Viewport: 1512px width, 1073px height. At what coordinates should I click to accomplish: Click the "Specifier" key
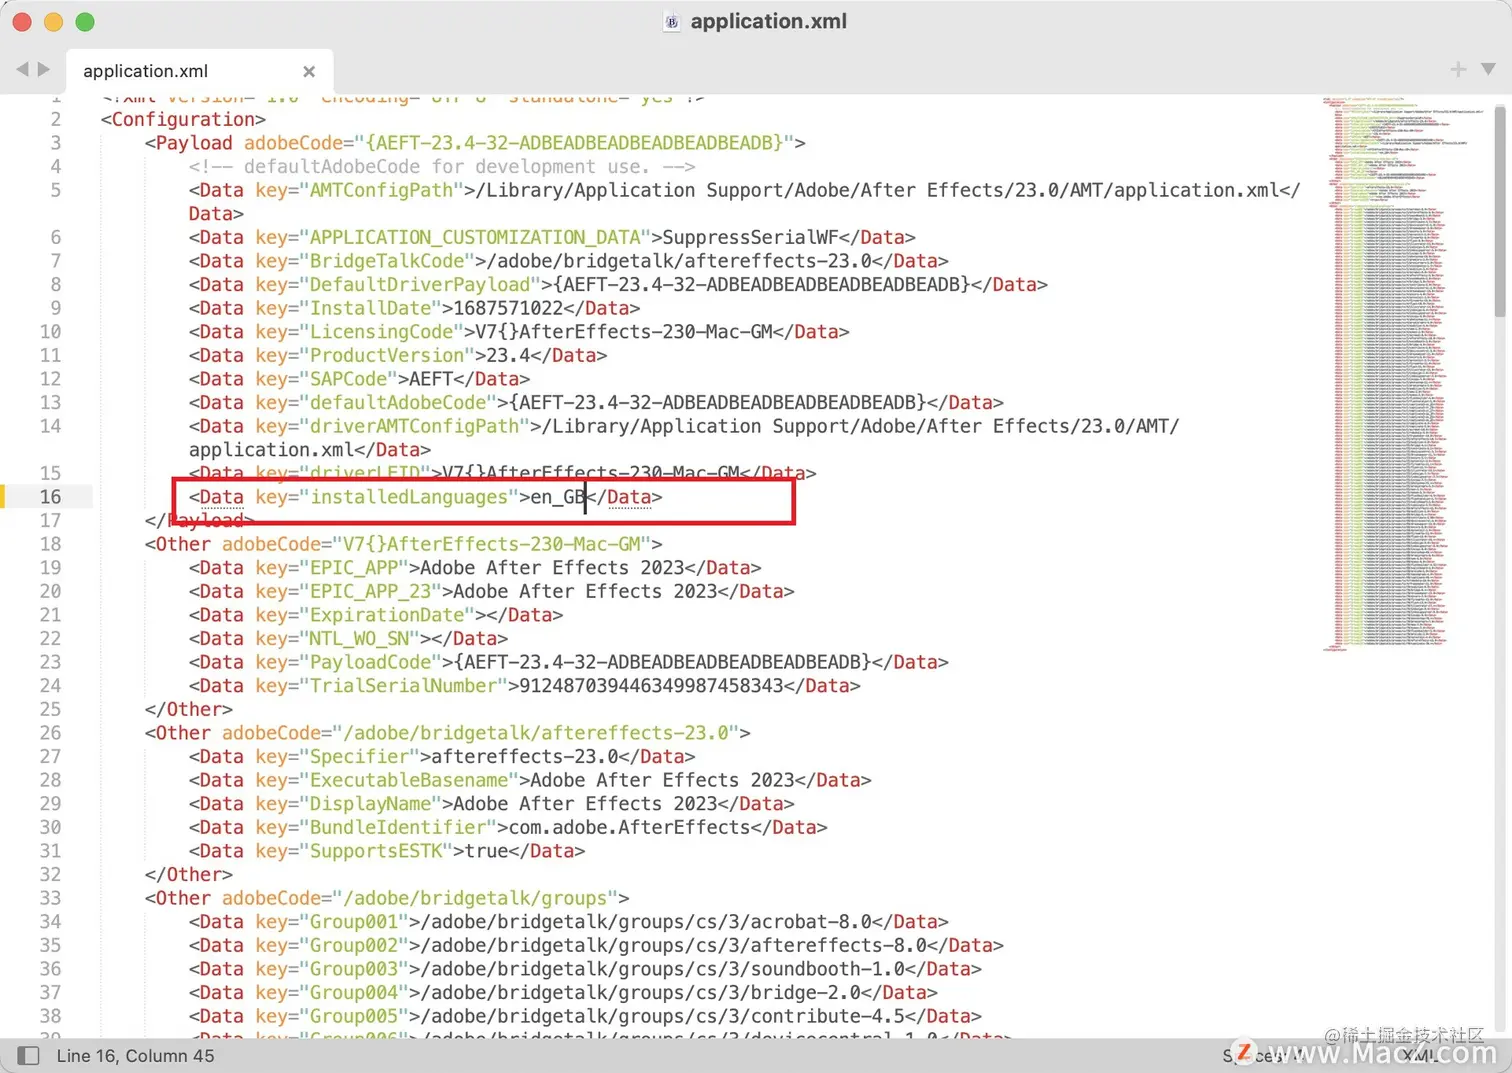click(359, 757)
